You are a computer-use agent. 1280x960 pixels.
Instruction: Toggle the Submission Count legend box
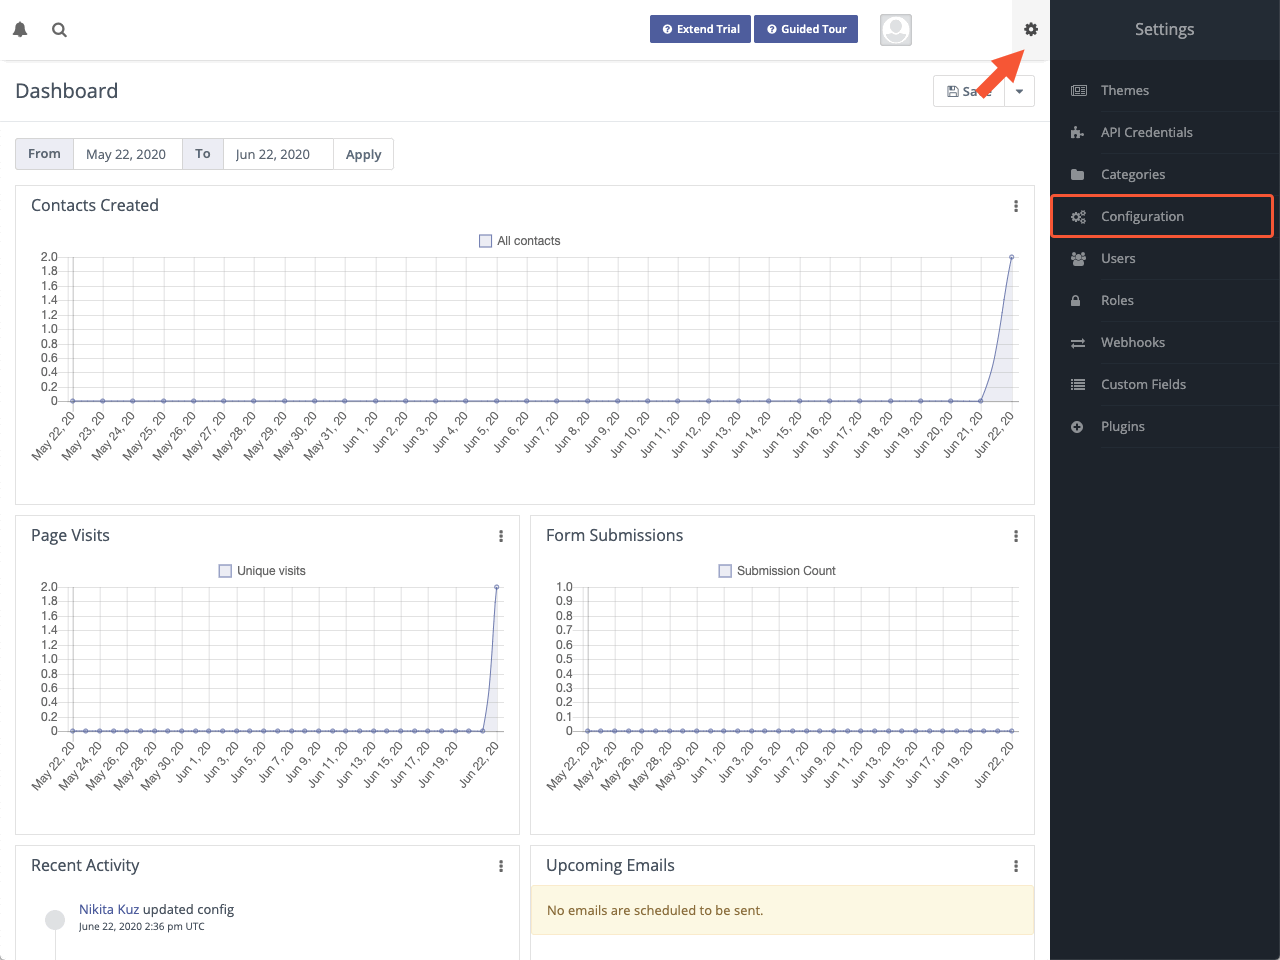coord(725,571)
